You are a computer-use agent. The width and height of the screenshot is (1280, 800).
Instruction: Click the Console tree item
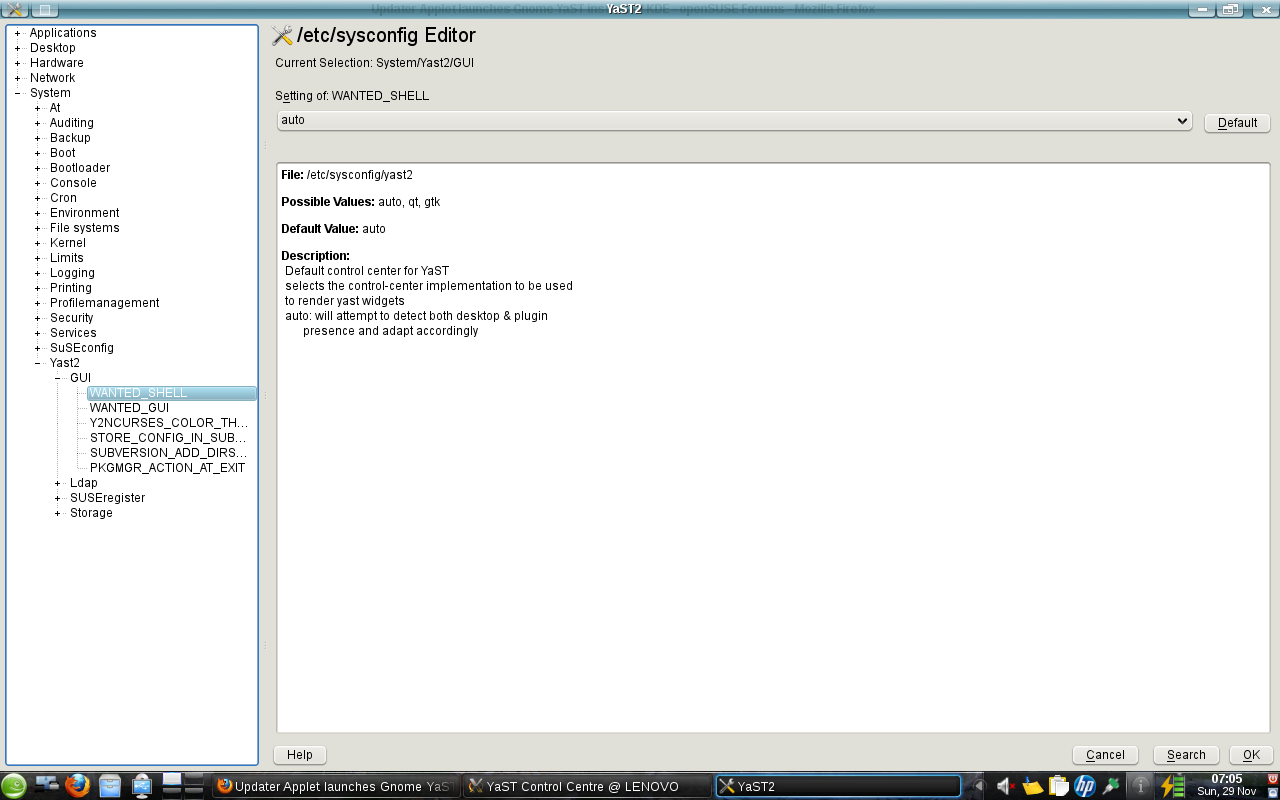click(73, 183)
